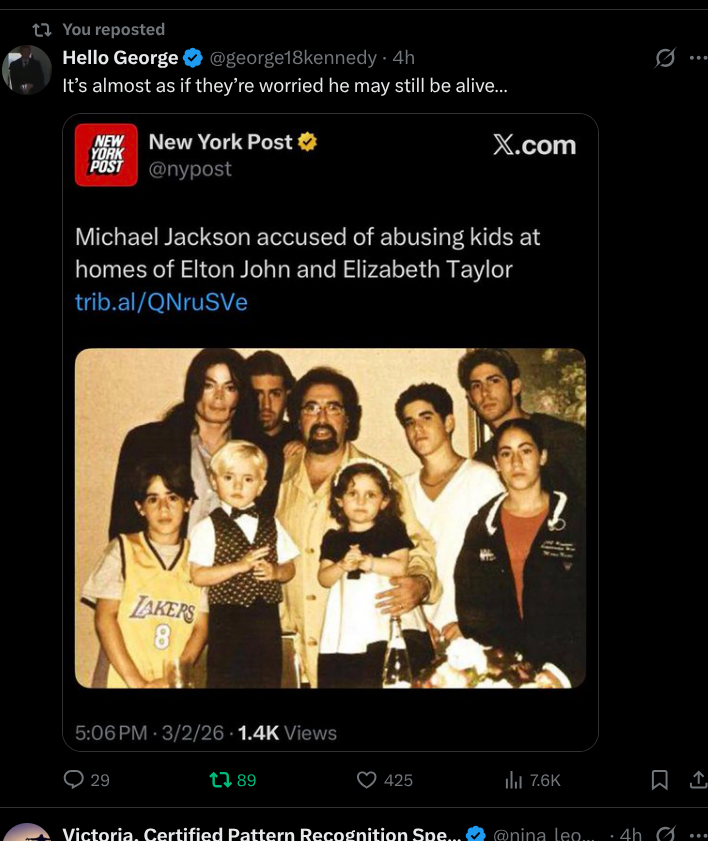Open Victoria's display name profile

click(x=262, y=833)
